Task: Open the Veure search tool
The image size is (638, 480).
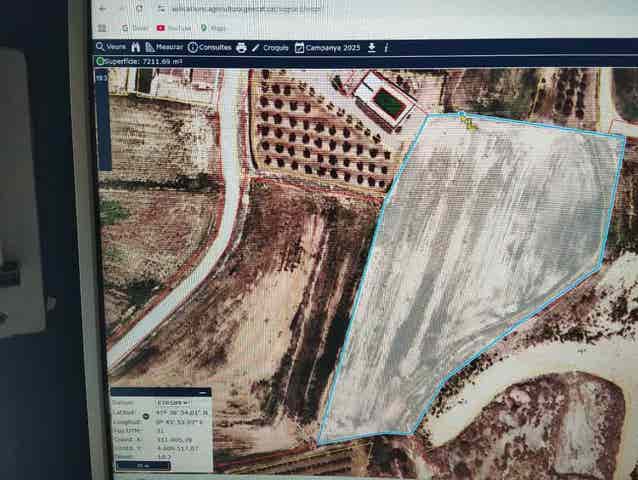Action: click(x=110, y=47)
